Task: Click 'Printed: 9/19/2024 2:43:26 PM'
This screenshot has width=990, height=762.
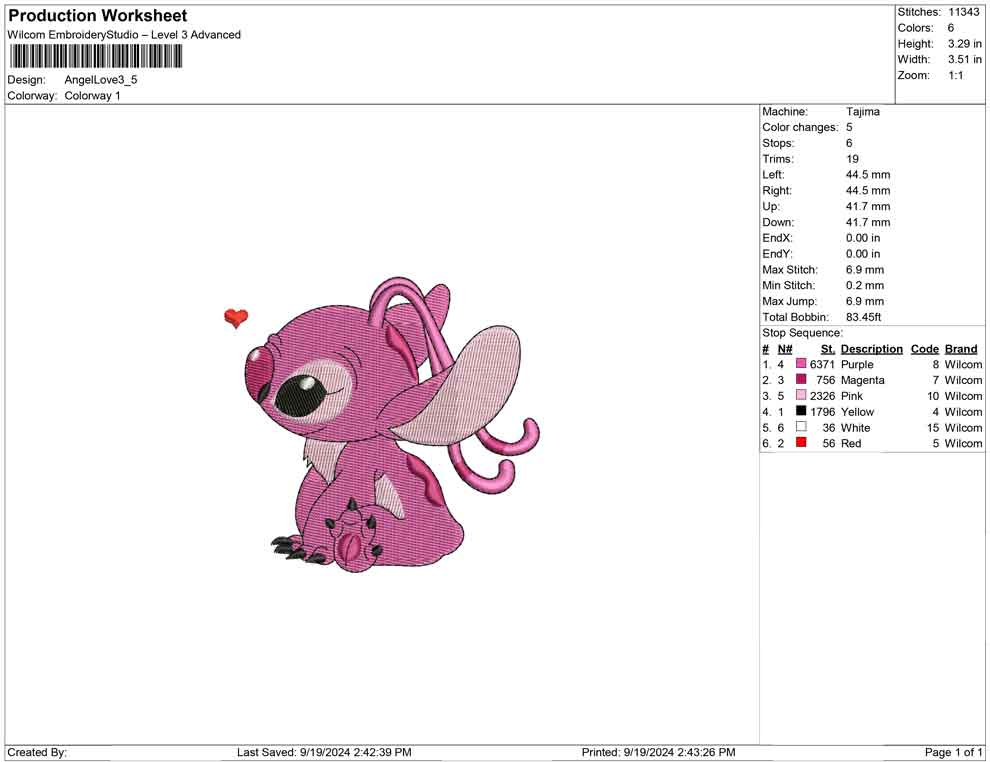Action: pyautogui.click(x=658, y=752)
